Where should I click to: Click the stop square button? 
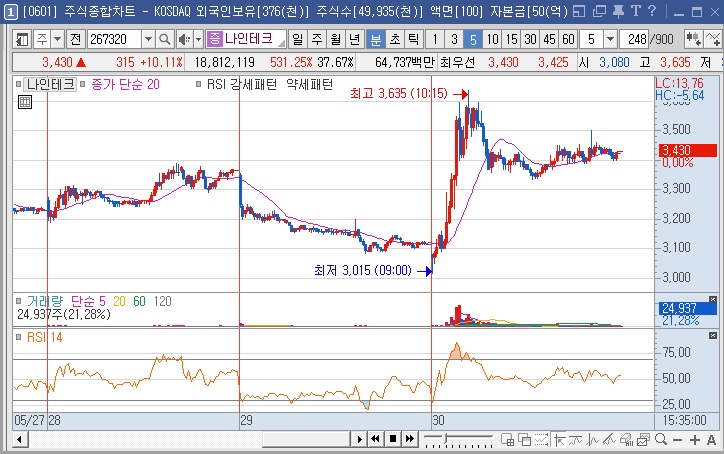pos(393,439)
